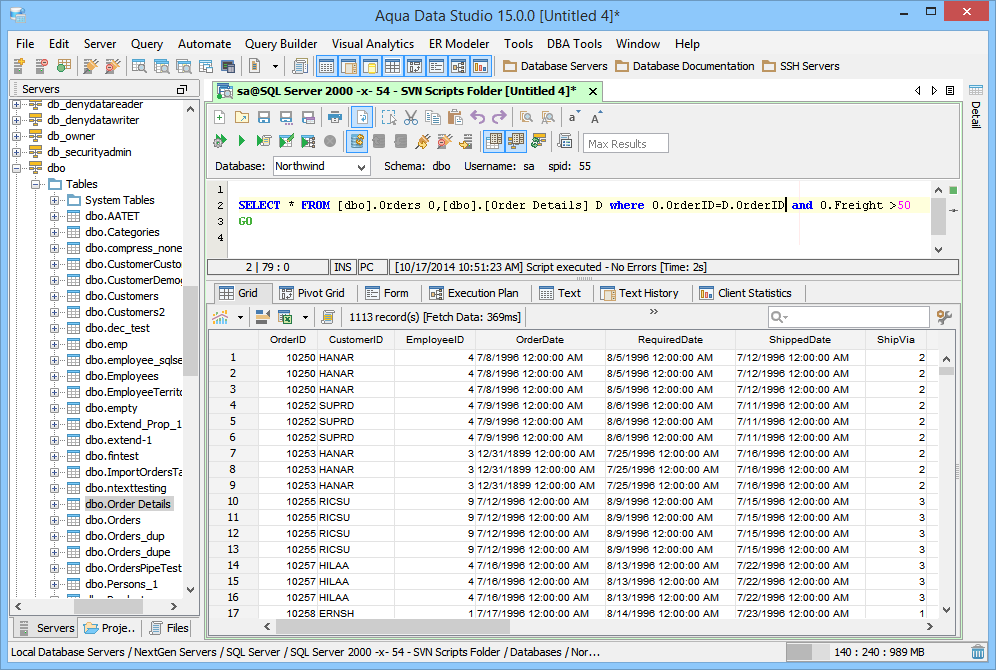Viewport: 996px width, 670px height.
Task: Click the New script icon in editor toolbar
Action: pyautogui.click(x=220, y=117)
